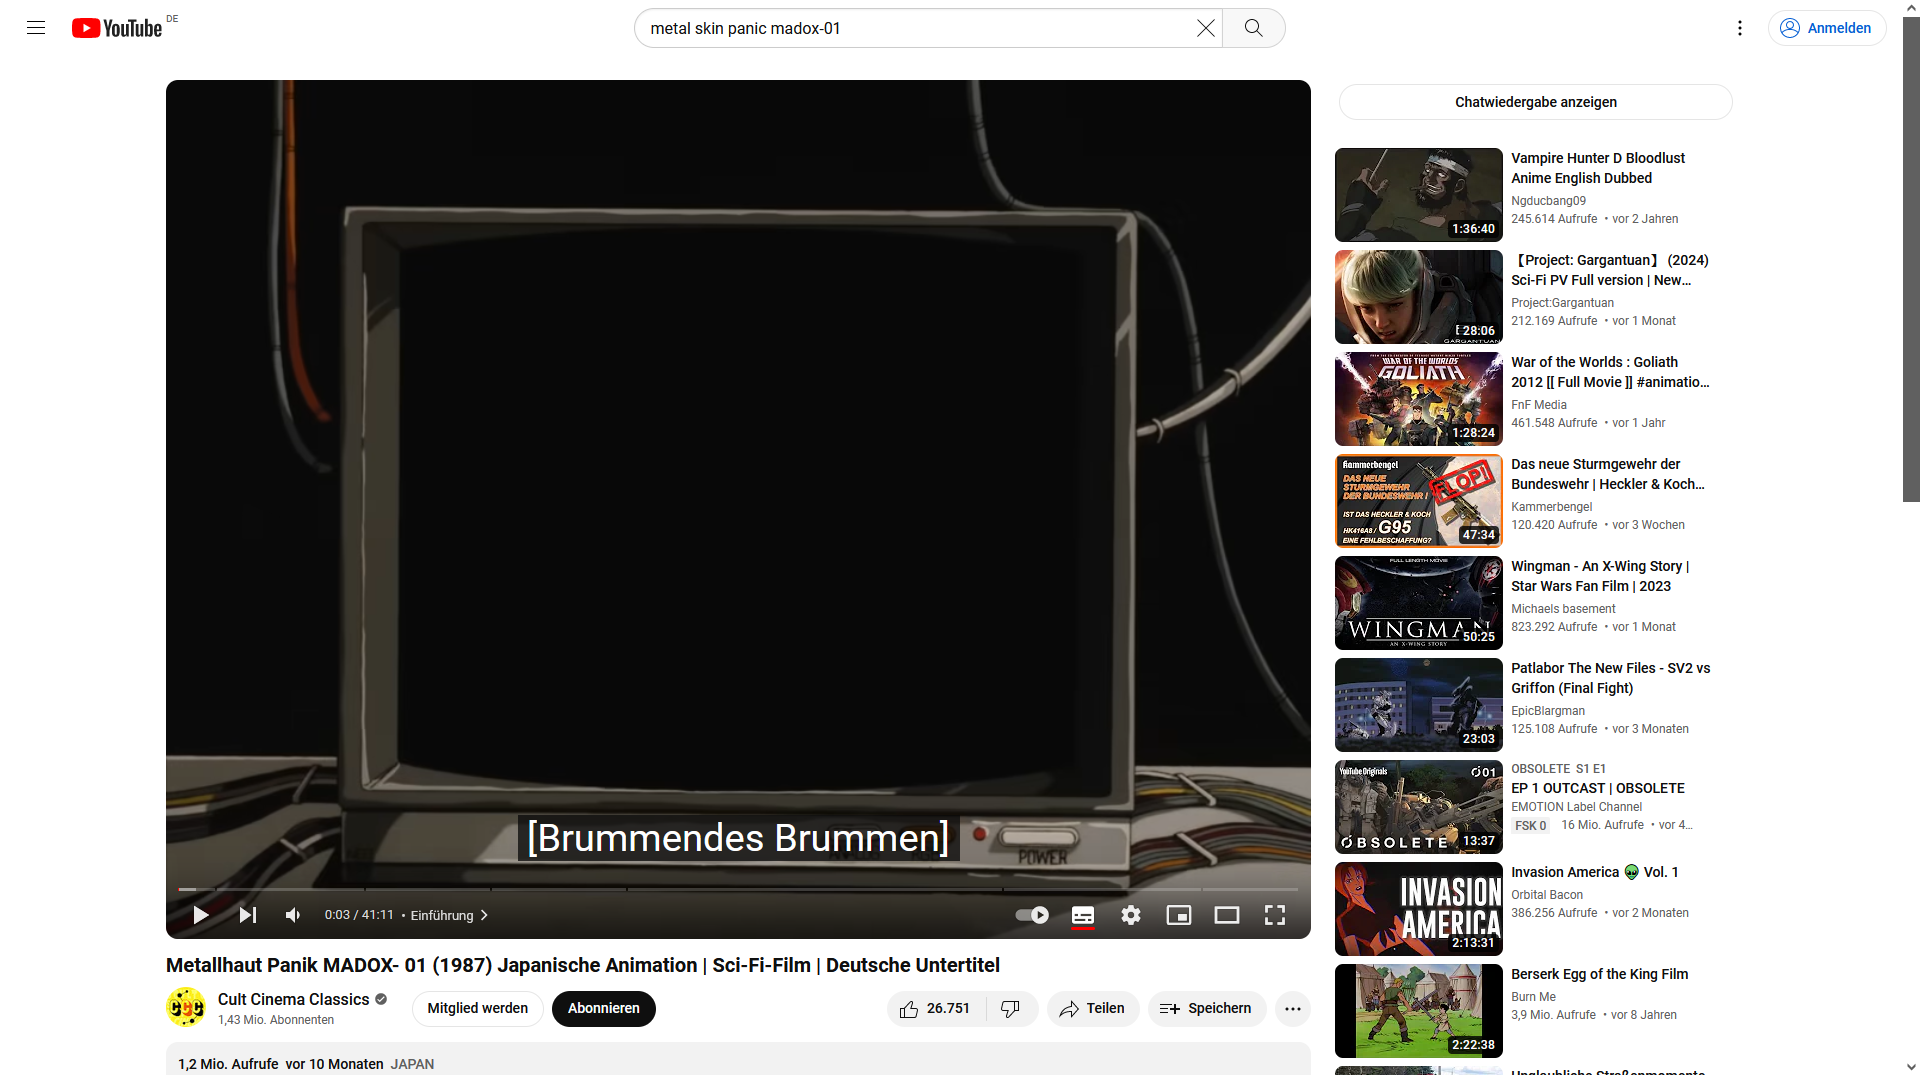This screenshot has width=1920, height=1075.
Task: Open Berserk Egg of the King title
Action: click(1600, 974)
